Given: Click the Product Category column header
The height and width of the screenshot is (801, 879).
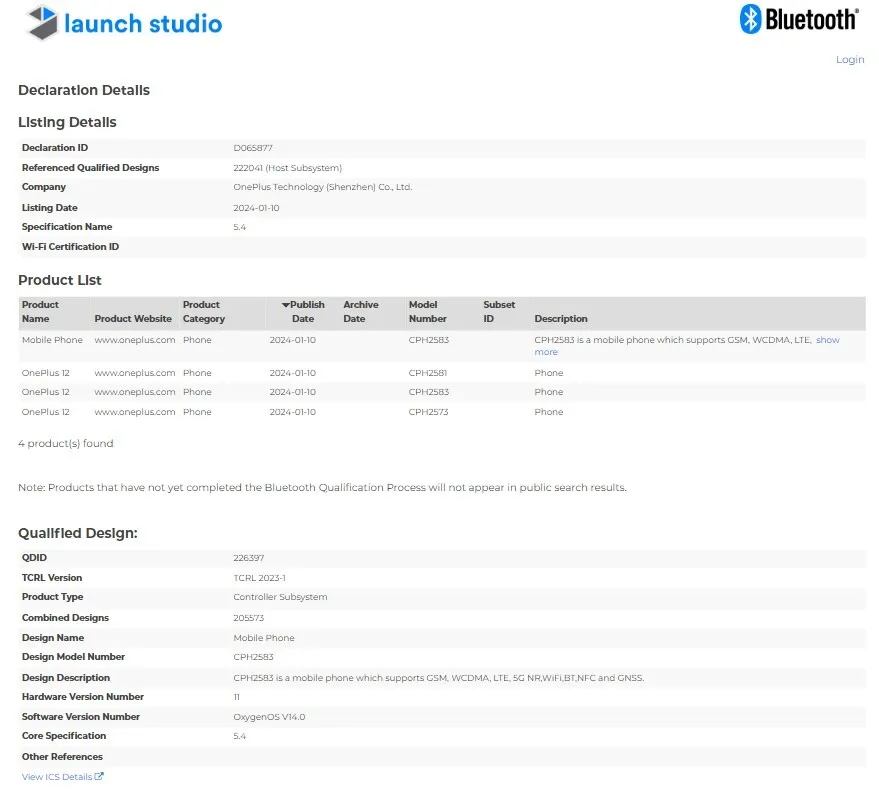Looking at the screenshot, I should (203, 311).
